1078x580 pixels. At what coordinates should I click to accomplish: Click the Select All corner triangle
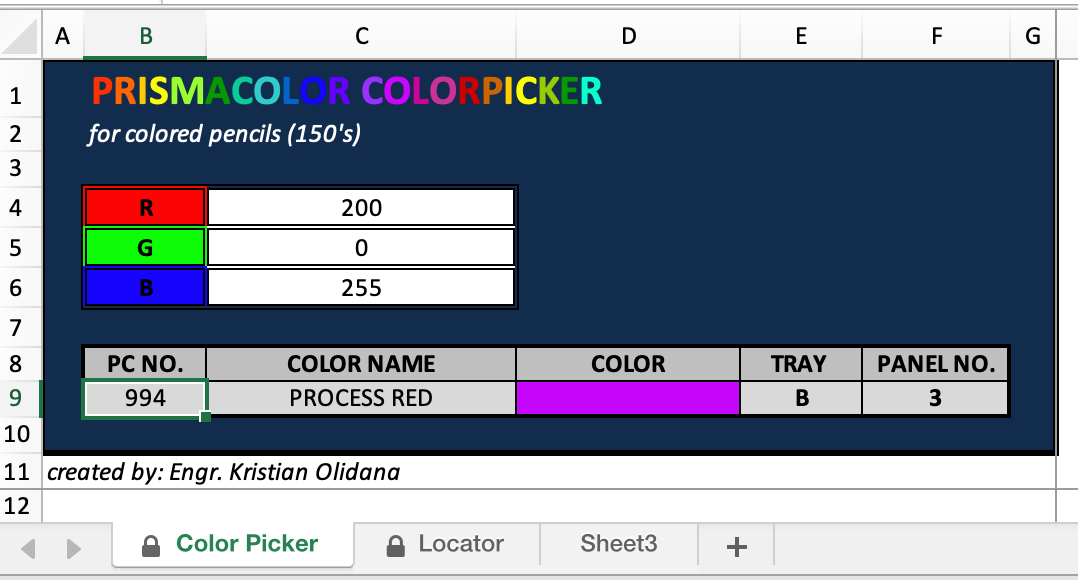tap(20, 36)
